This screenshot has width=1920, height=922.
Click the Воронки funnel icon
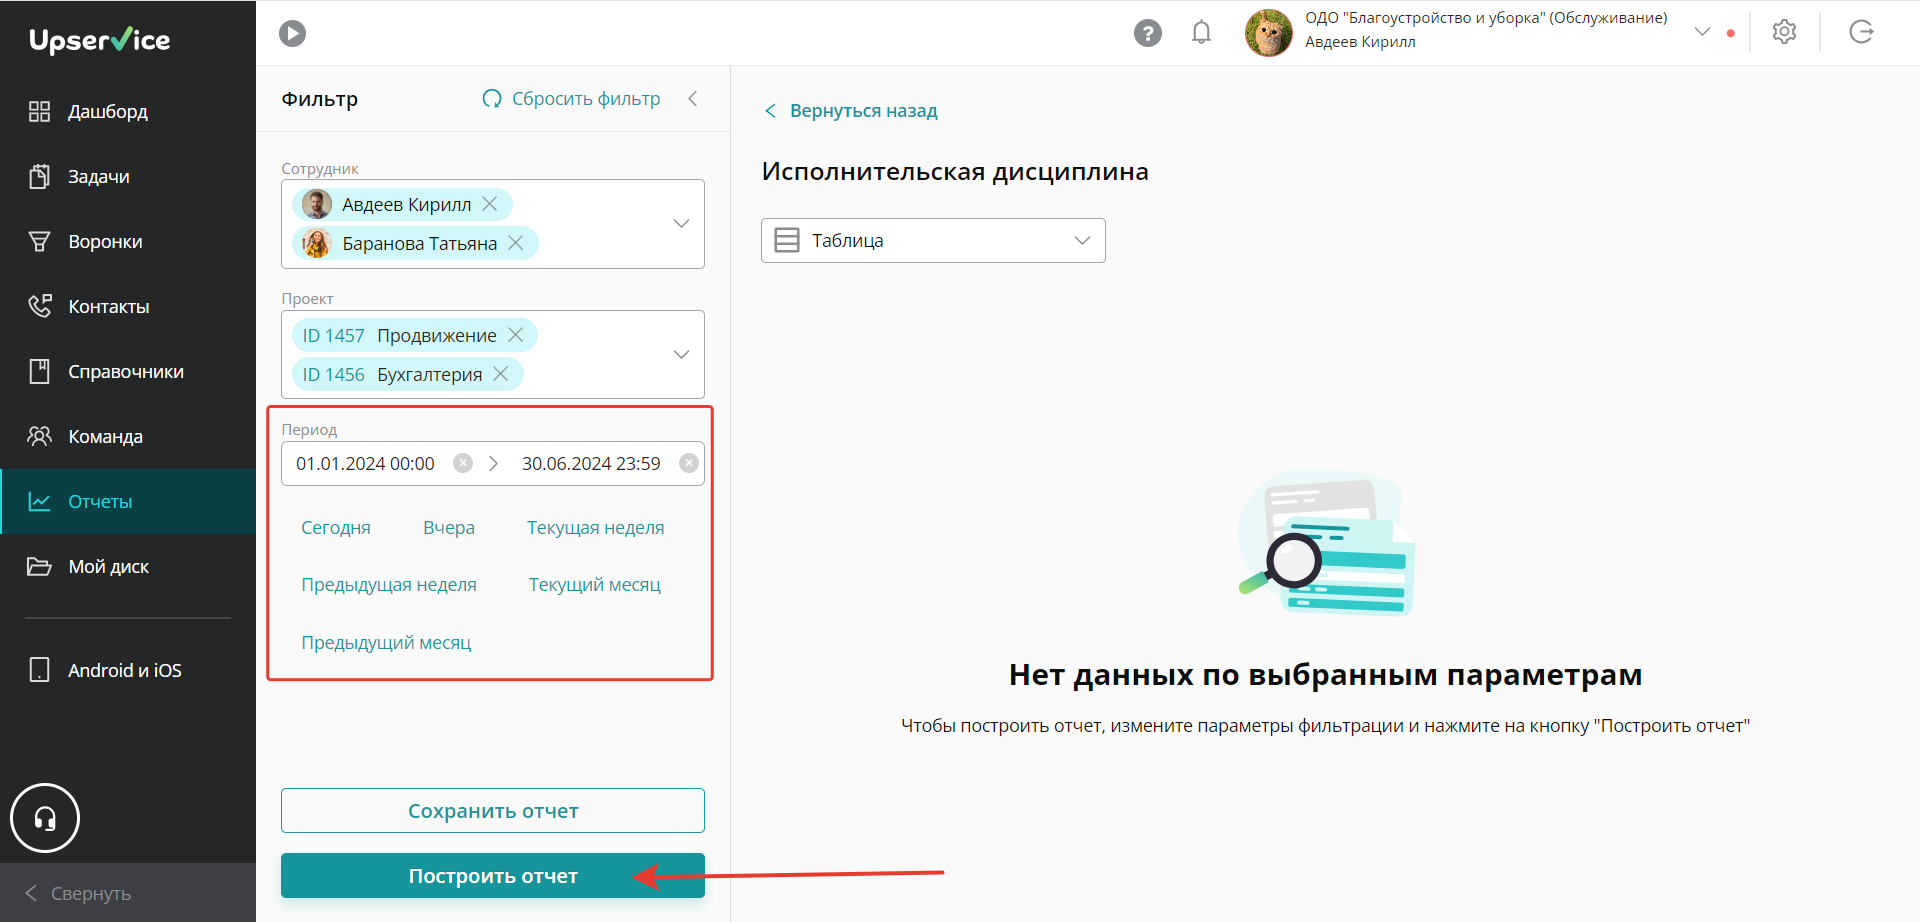(x=39, y=241)
